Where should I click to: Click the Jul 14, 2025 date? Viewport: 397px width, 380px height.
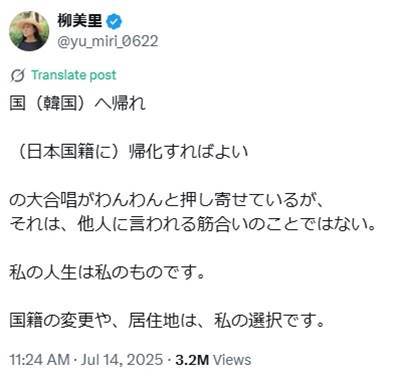pos(122,360)
